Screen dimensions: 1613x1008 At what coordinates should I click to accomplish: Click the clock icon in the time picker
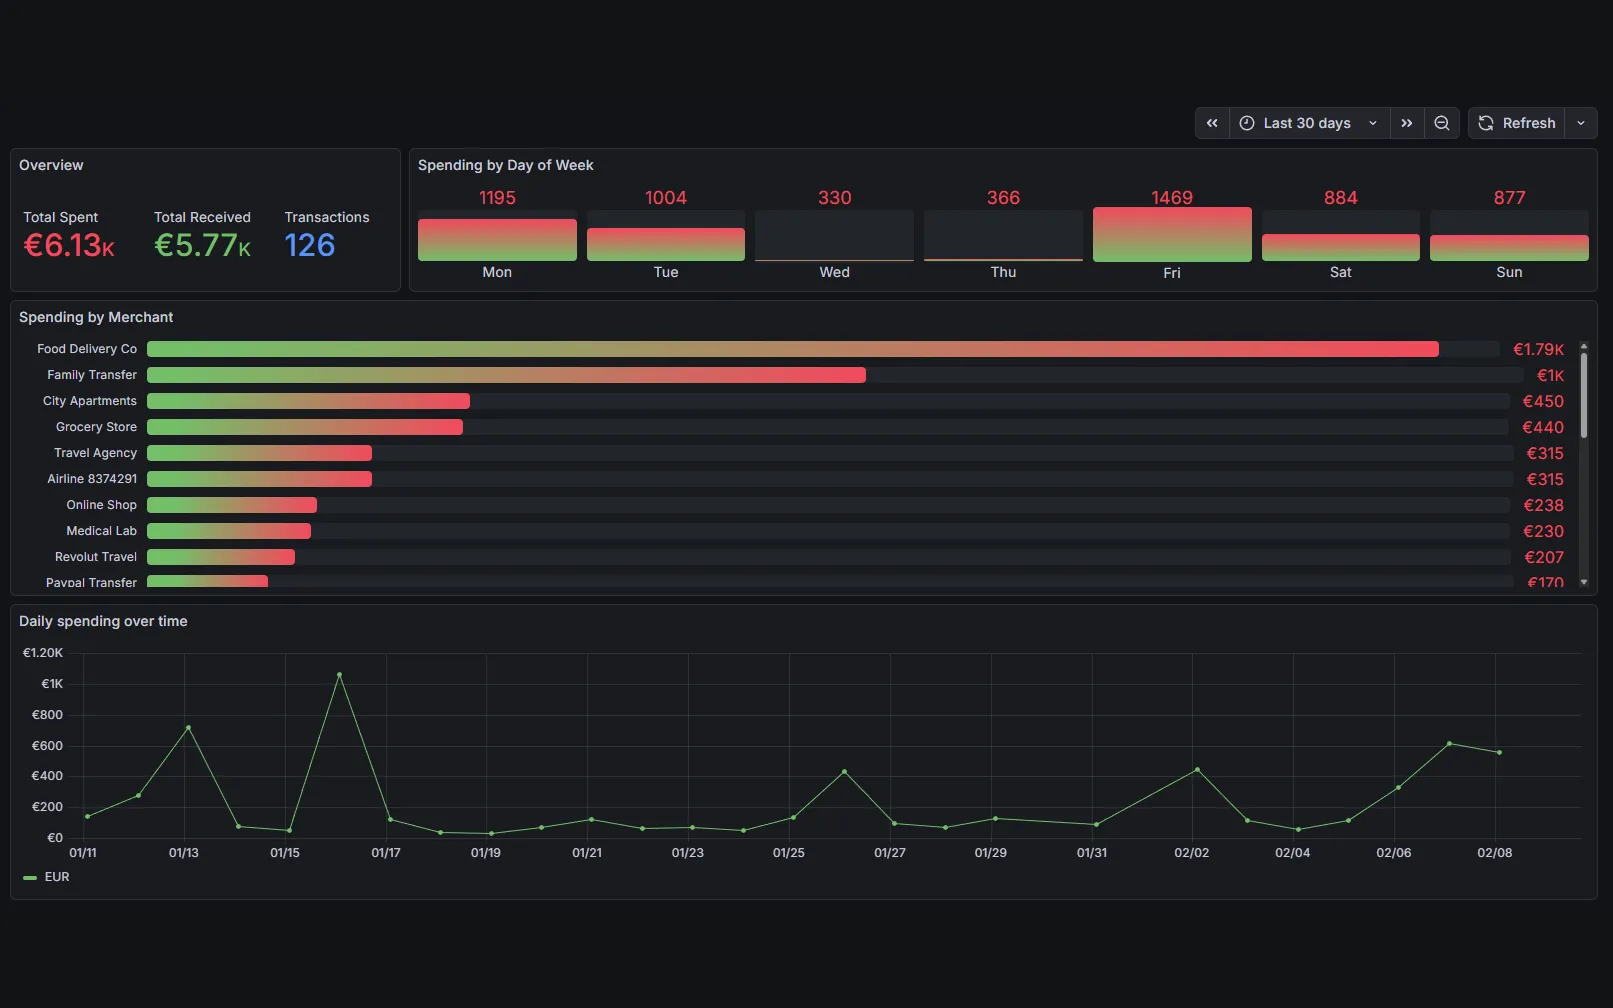tap(1246, 122)
